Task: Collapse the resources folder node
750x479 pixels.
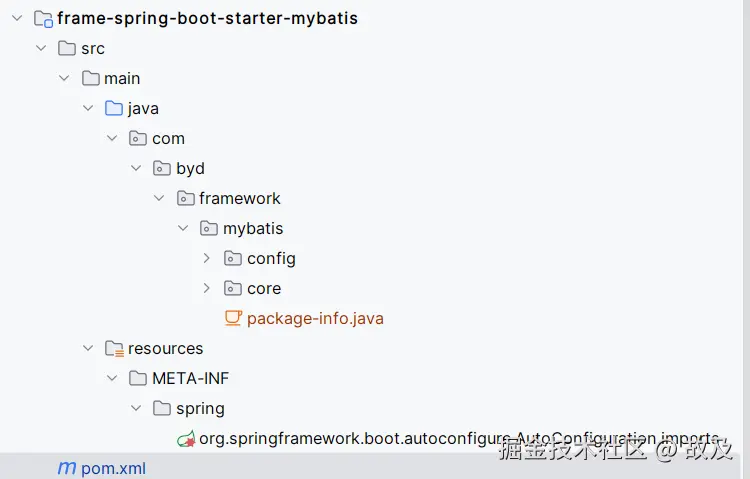Action: click(89, 348)
